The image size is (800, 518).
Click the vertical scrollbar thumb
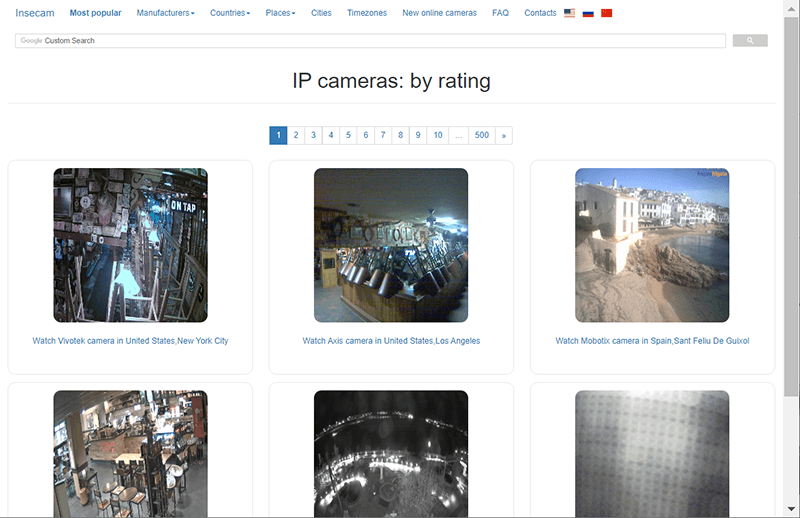click(x=791, y=207)
